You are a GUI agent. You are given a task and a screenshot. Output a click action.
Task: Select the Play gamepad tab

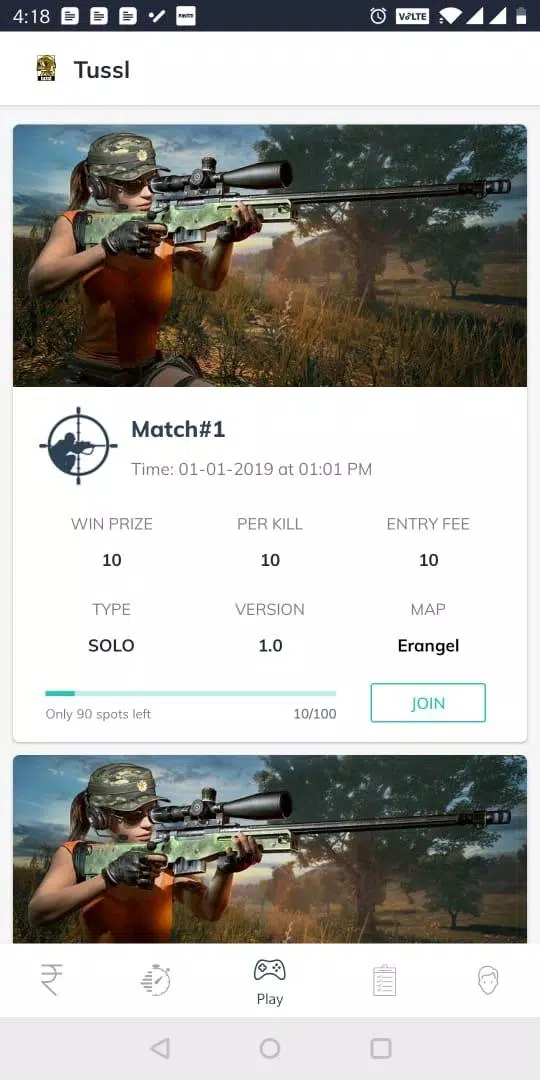270,982
